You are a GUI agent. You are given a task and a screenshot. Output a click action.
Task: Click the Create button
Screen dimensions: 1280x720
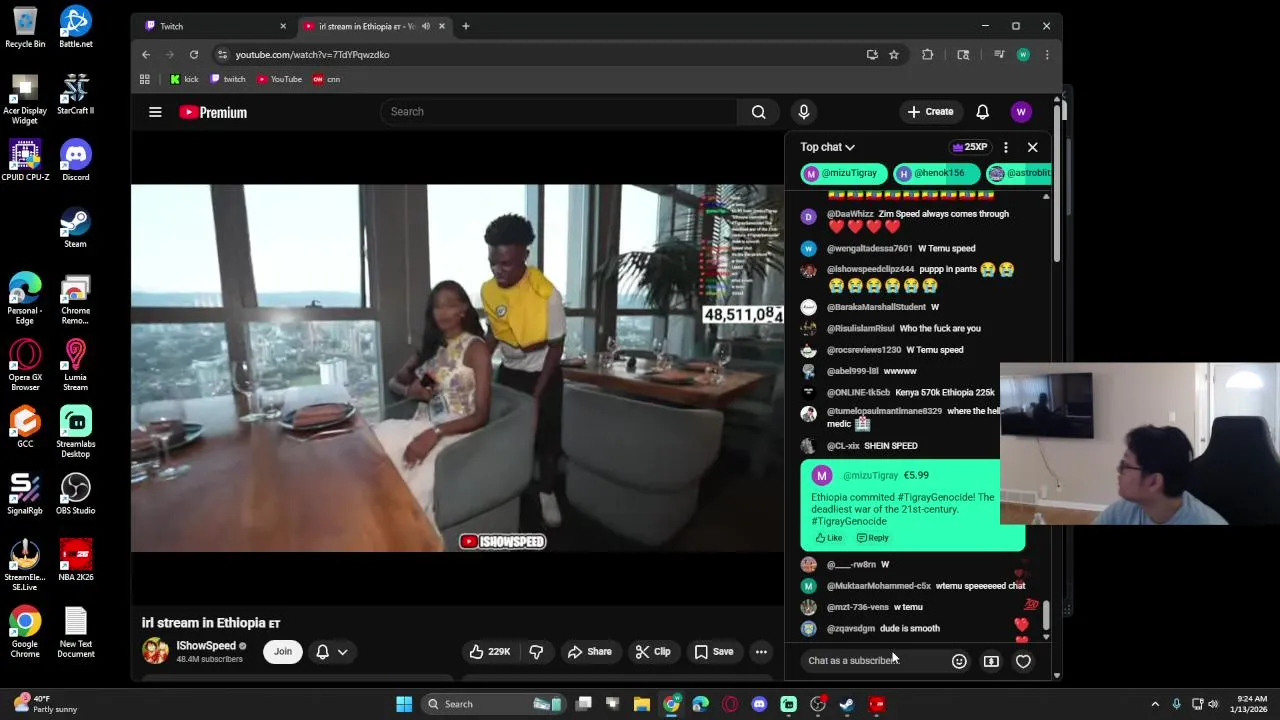(x=930, y=112)
